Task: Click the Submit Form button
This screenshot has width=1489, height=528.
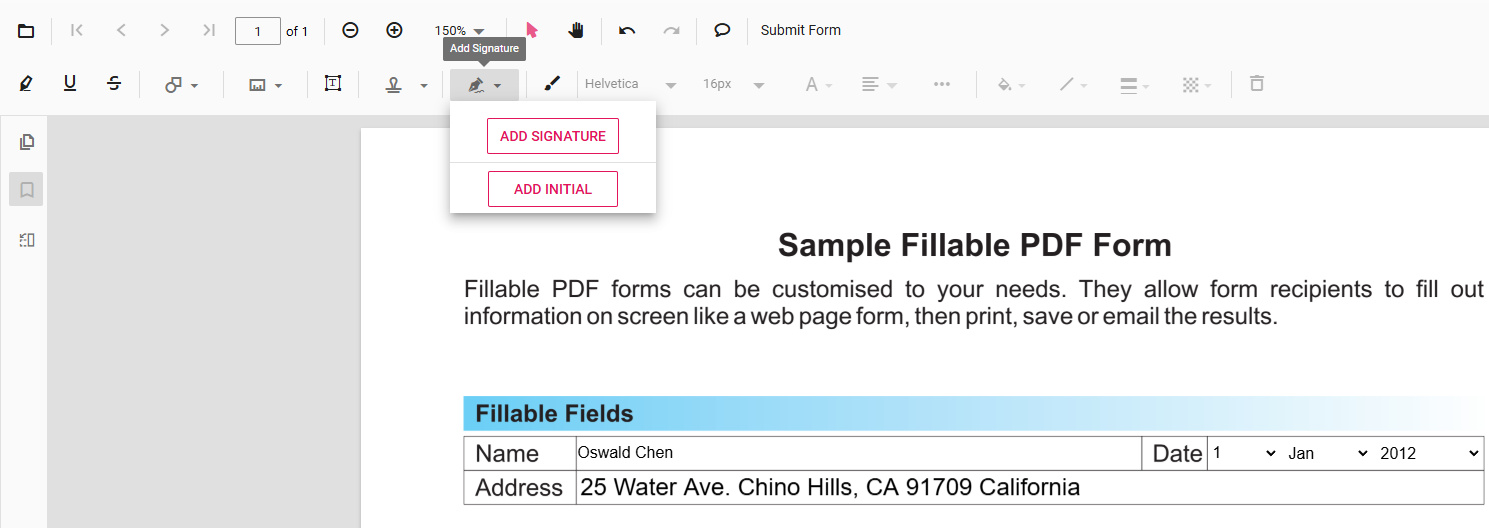Action: (800, 31)
